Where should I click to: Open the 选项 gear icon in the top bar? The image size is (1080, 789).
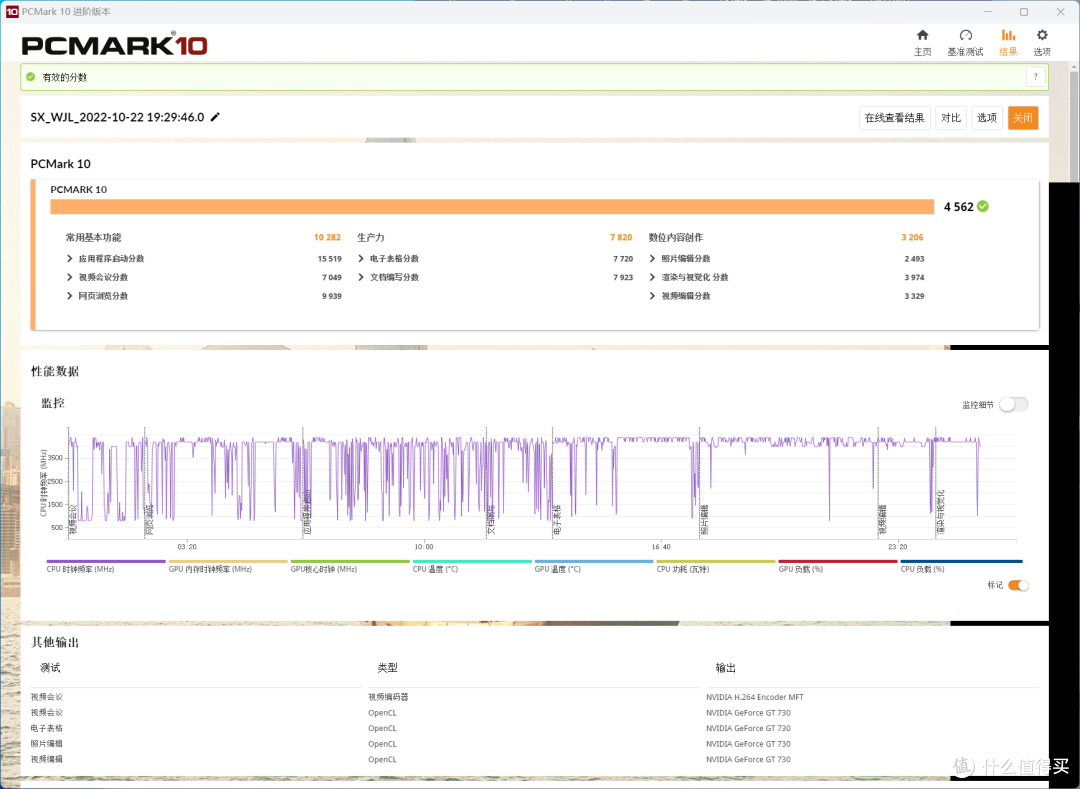pyautogui.click(x=1042, y=42)
